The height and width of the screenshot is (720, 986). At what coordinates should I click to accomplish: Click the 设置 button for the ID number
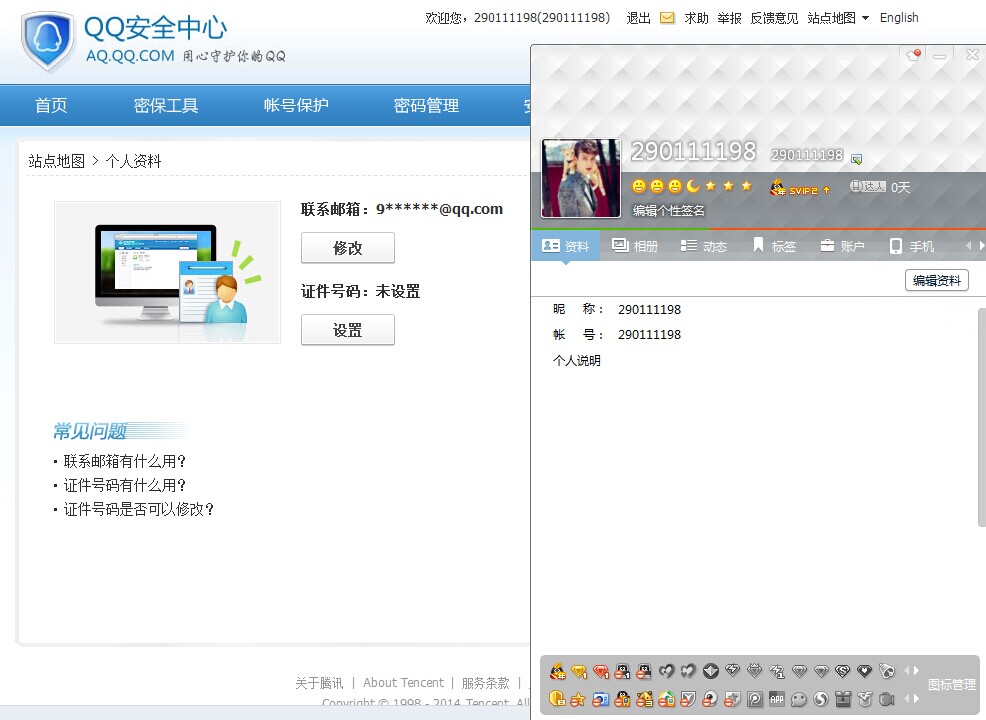point(348,330)
